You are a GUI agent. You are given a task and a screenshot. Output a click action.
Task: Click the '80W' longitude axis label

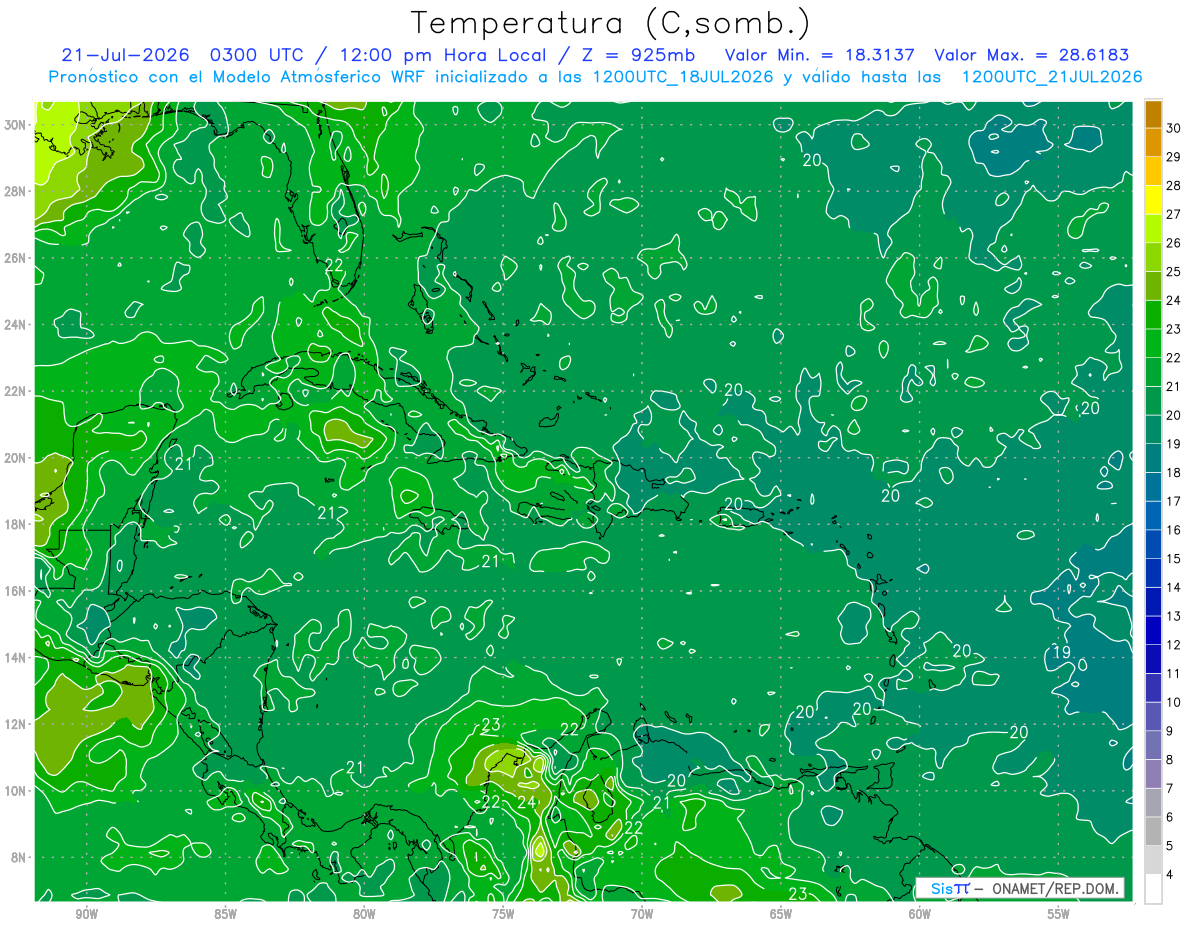364,912
